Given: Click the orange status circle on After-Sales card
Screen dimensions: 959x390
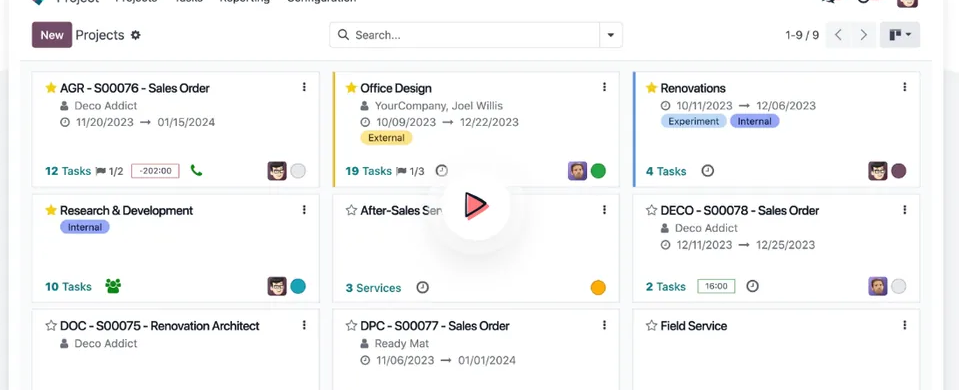Looking at the screenshot, I should pos(598,287).
